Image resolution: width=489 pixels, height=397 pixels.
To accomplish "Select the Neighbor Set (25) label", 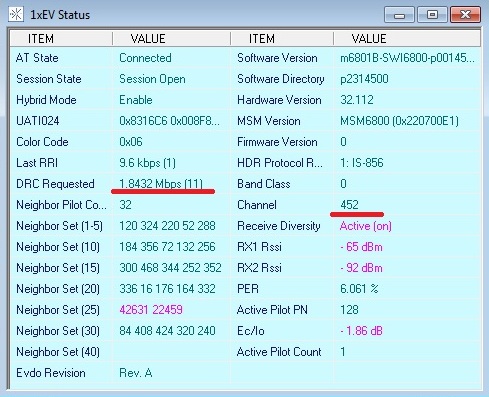I will click(58, 310).
